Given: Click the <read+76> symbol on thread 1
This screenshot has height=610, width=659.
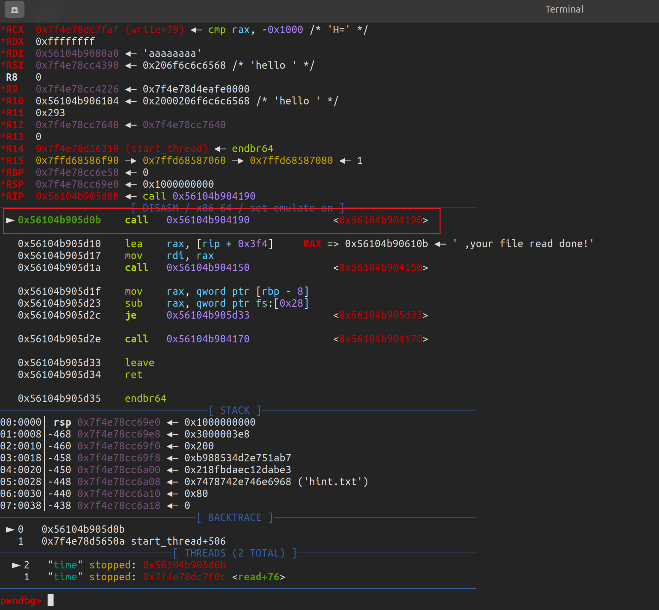Looking at the screenshot, I should [258, 577].
